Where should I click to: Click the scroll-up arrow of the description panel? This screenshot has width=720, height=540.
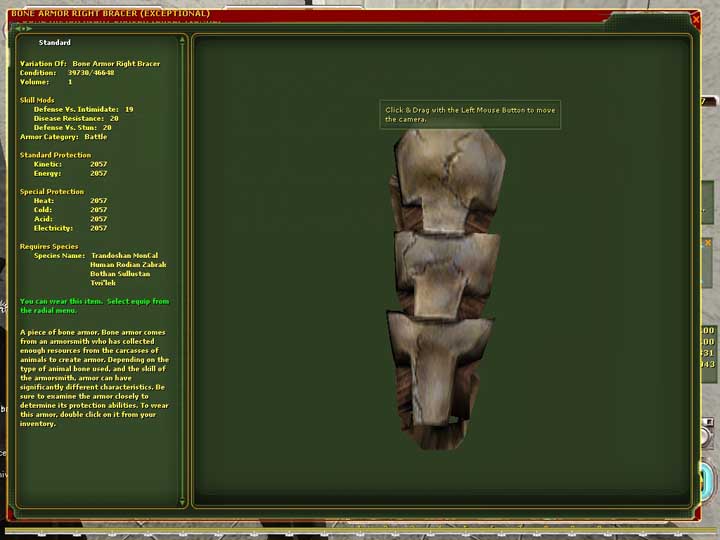click(x=182, y=40)
